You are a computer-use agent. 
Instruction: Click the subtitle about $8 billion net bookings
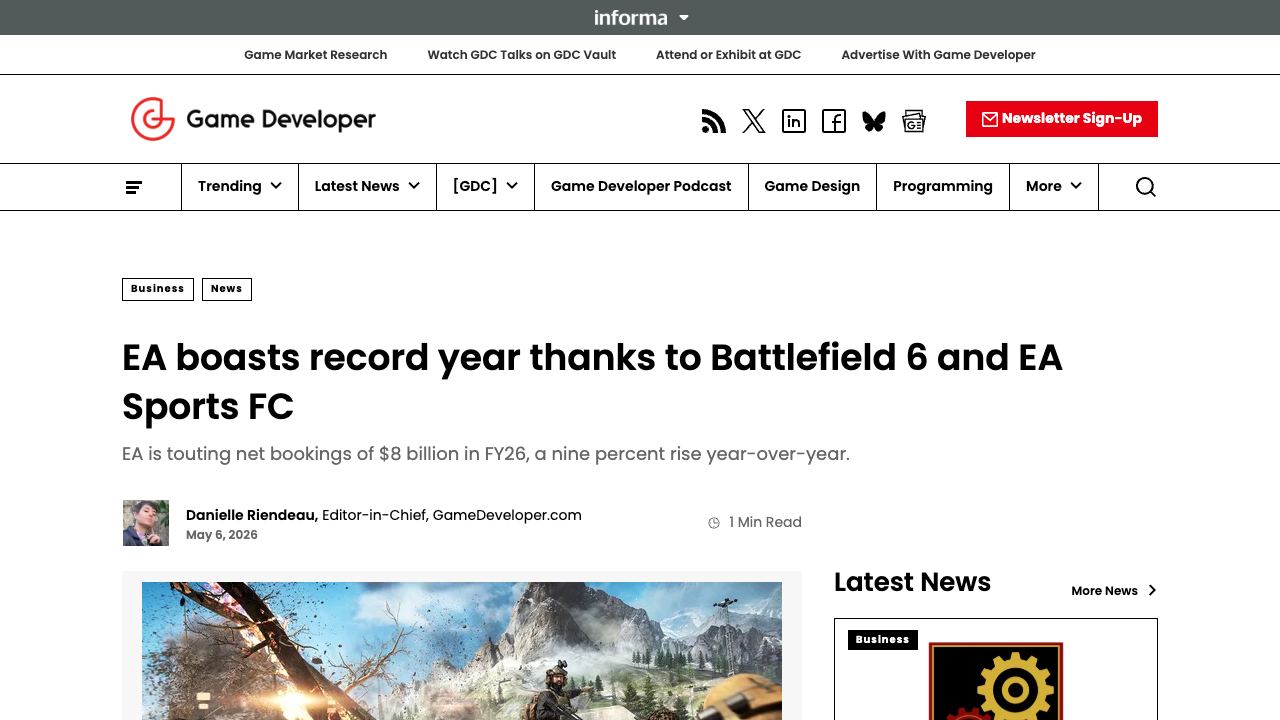tap(486, 454)
